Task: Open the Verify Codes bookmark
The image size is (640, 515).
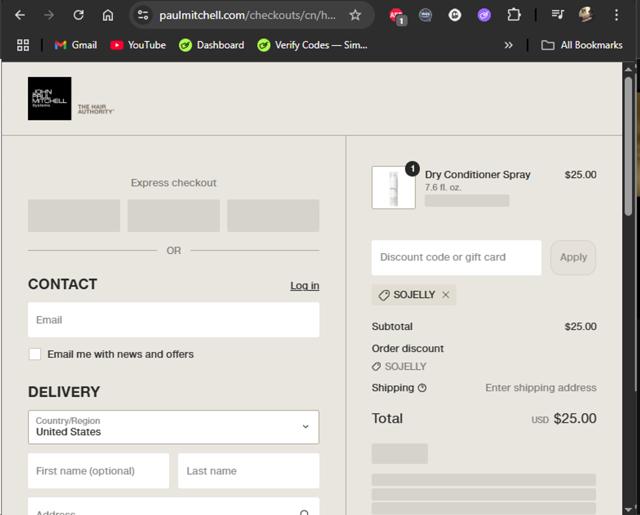Action: click(312, 45)
